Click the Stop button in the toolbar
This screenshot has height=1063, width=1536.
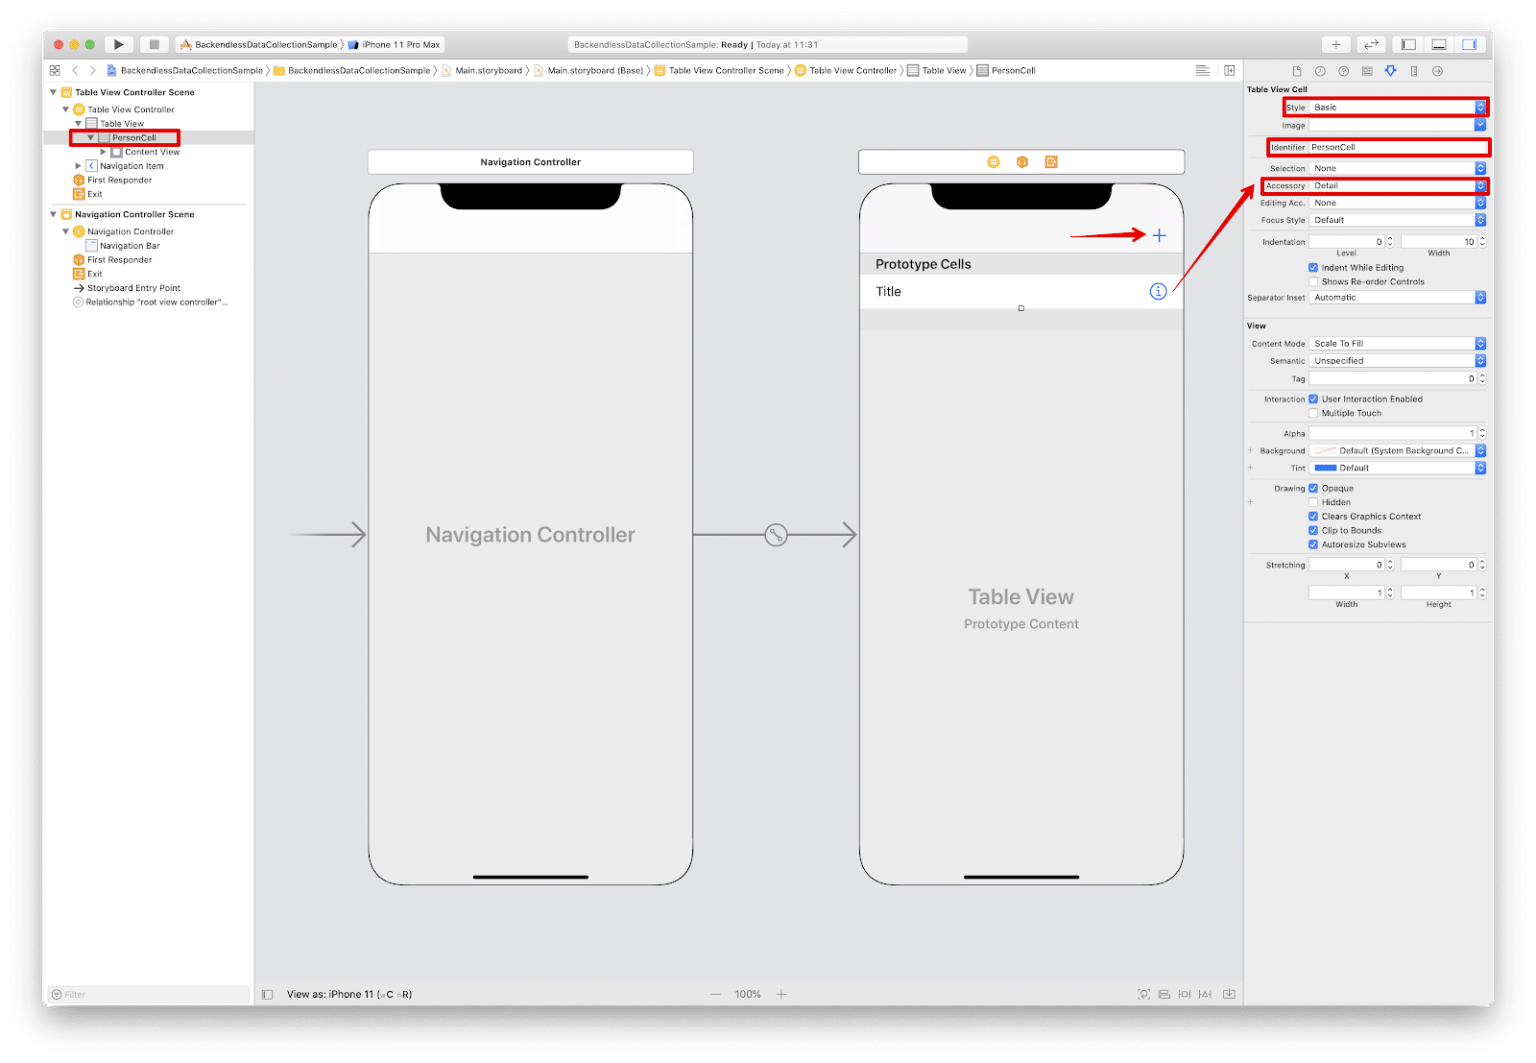[154, 44]
